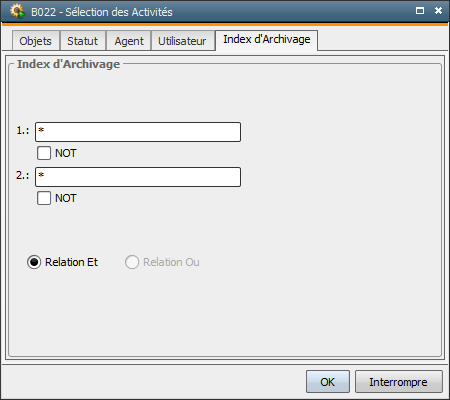This screenshot has width=450, height=400.
Task: Click the window title bar text
Action: (x=102, y=12)
